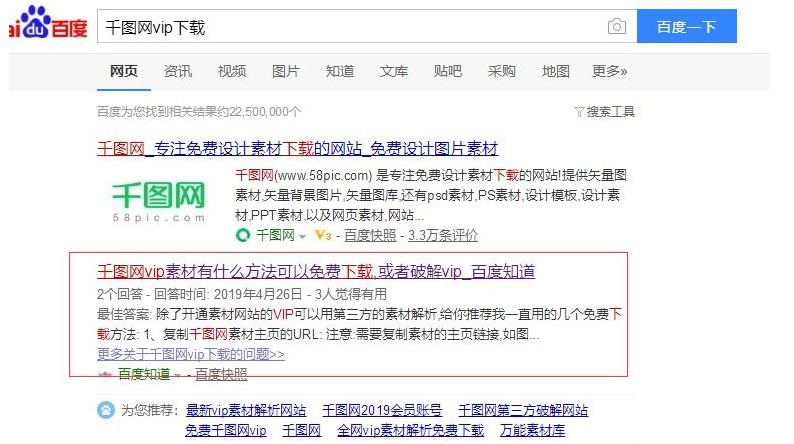Click the 百度一下 search button
Screen dimensions: 794x444
coord(686,26)
